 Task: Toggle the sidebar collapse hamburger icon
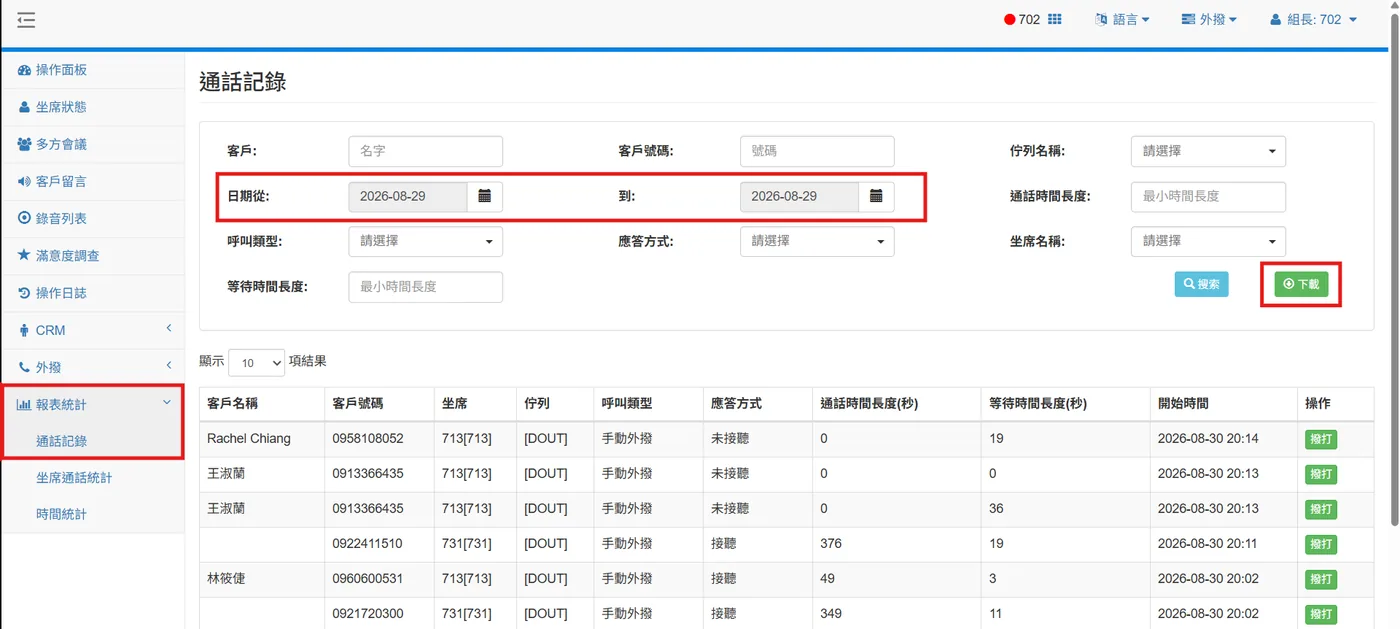click(25, 20)
